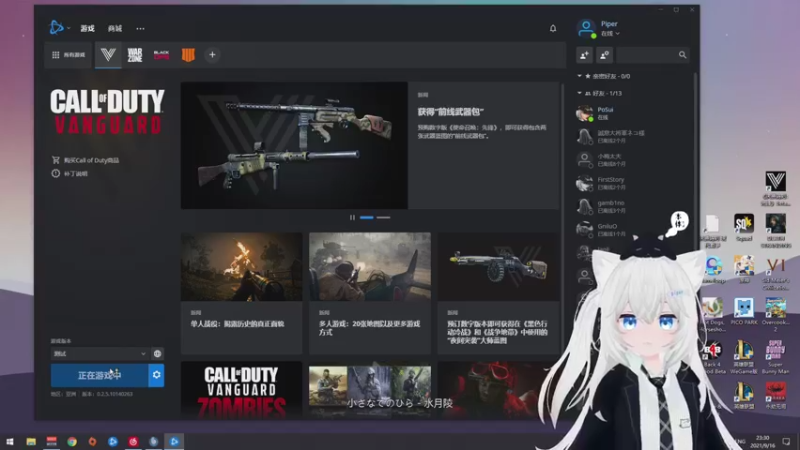This screenshot has width=800, height=450.
Task: Expand the online status dropdown
Action: pyautogui.click(x=610, y=34)
